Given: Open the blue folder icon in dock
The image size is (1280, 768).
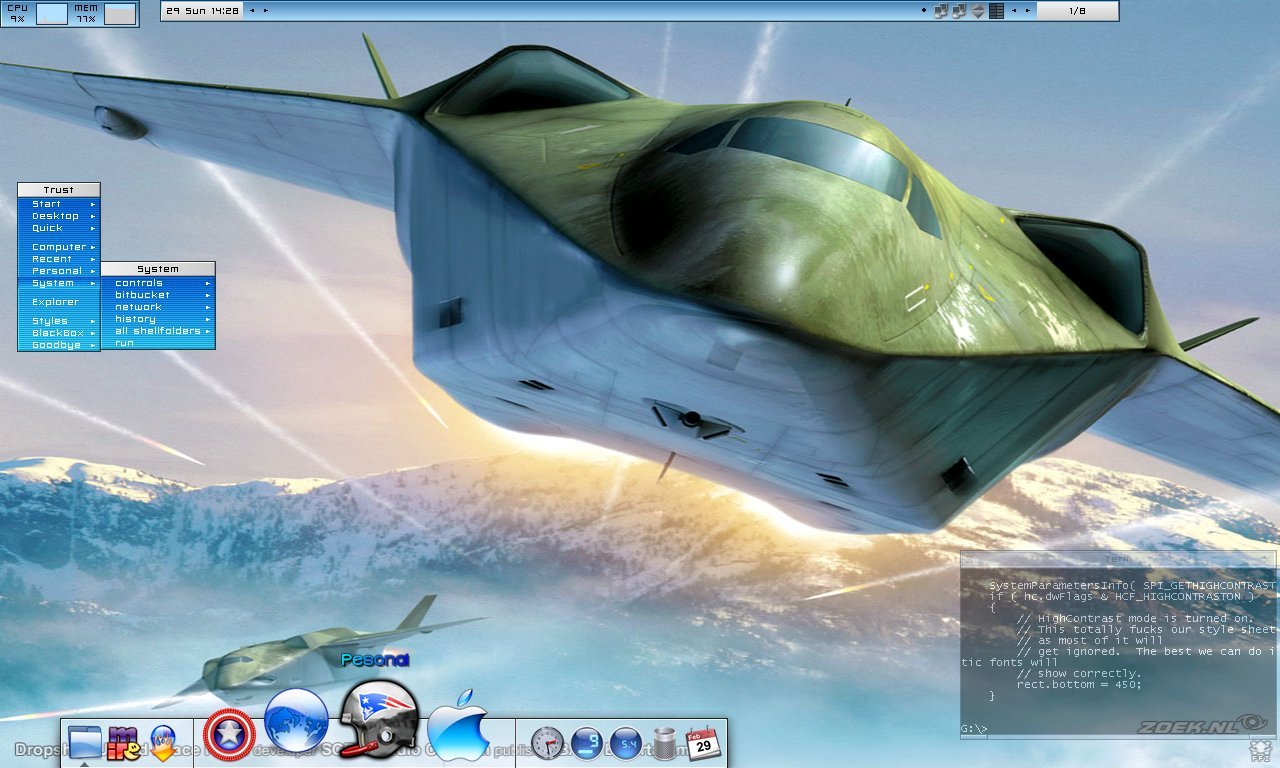Looking at the screenshot, I should (85, 742).
